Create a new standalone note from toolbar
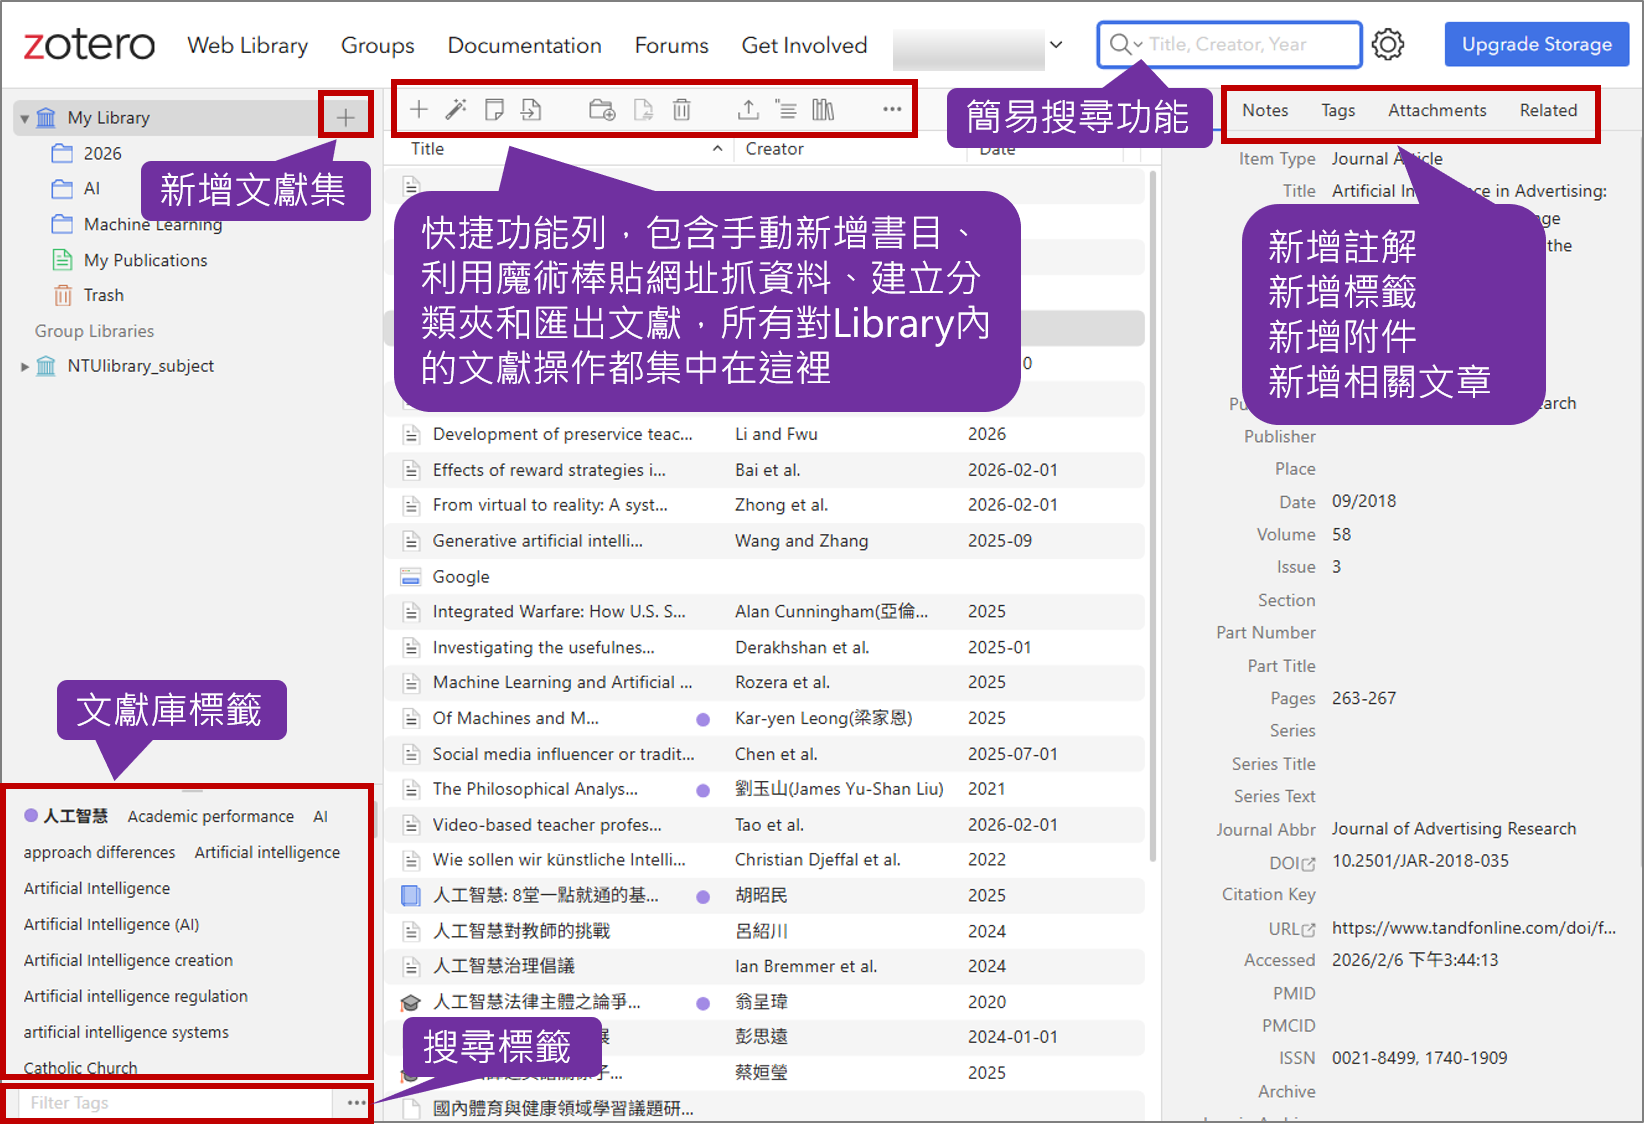Screen dimensions: 1644x1124 pos(494,110)
